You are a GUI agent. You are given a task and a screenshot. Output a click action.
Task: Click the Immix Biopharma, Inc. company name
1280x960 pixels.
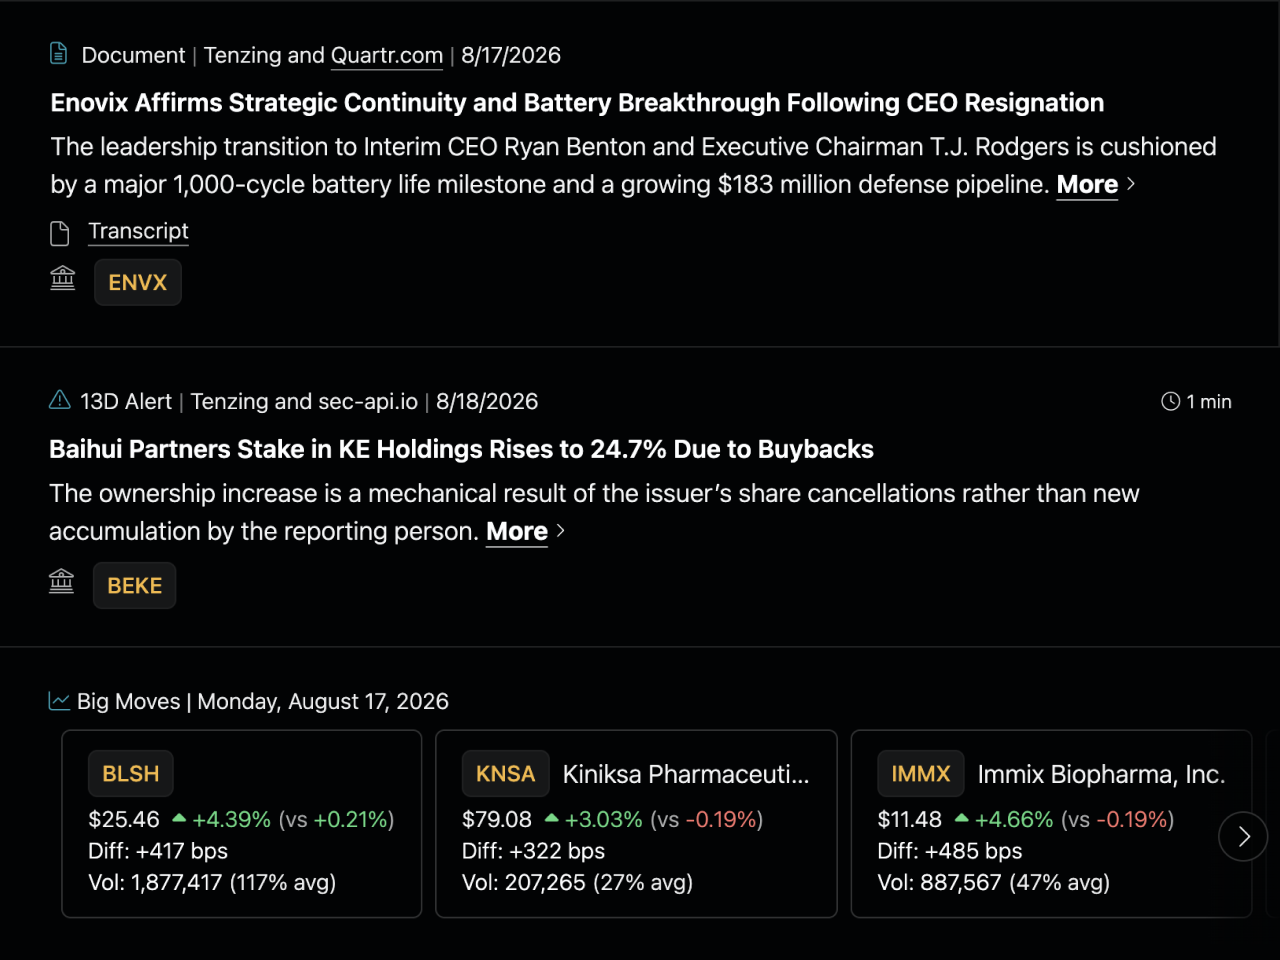[1101, 774]
